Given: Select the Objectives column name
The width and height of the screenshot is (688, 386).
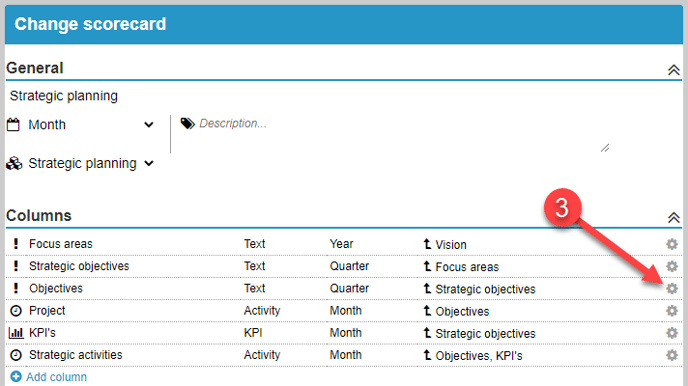Looking at the screenshot, I should [x=56, y=289].
